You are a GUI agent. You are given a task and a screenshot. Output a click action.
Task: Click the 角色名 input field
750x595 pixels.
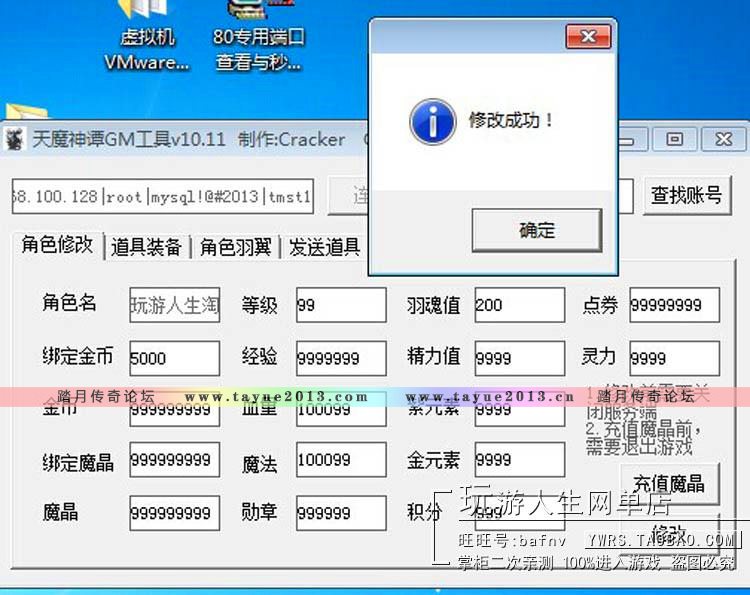(175, 305)
